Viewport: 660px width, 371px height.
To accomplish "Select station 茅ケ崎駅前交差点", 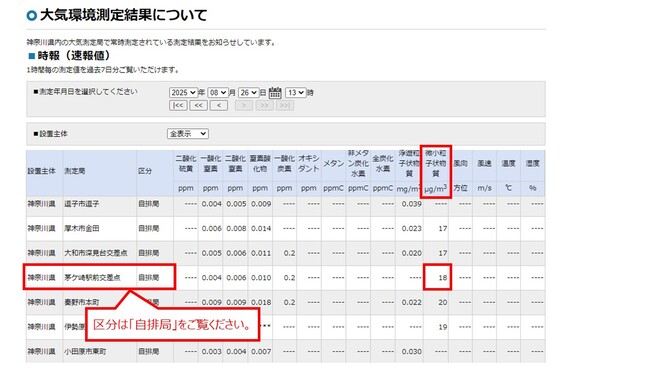I will 92,278.
